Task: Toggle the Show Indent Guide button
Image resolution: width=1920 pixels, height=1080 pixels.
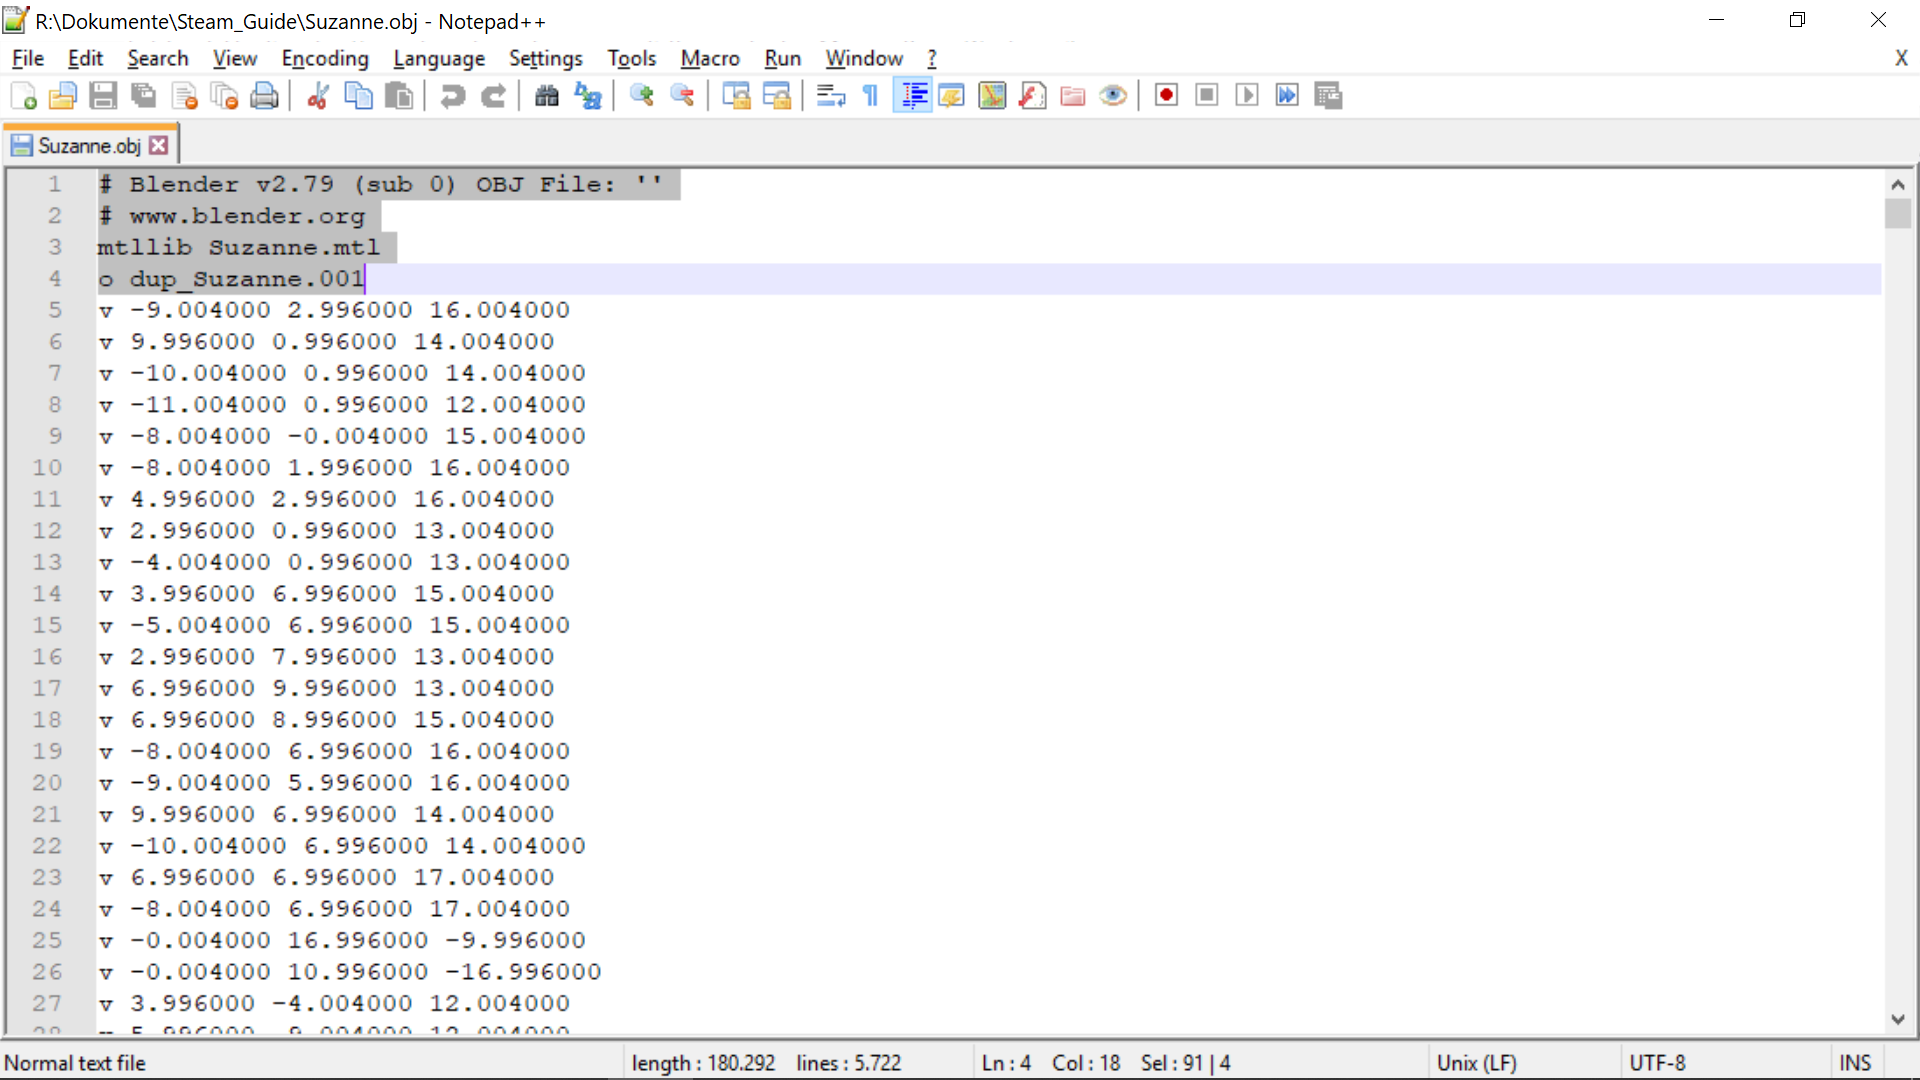Action: click(913, 96)
